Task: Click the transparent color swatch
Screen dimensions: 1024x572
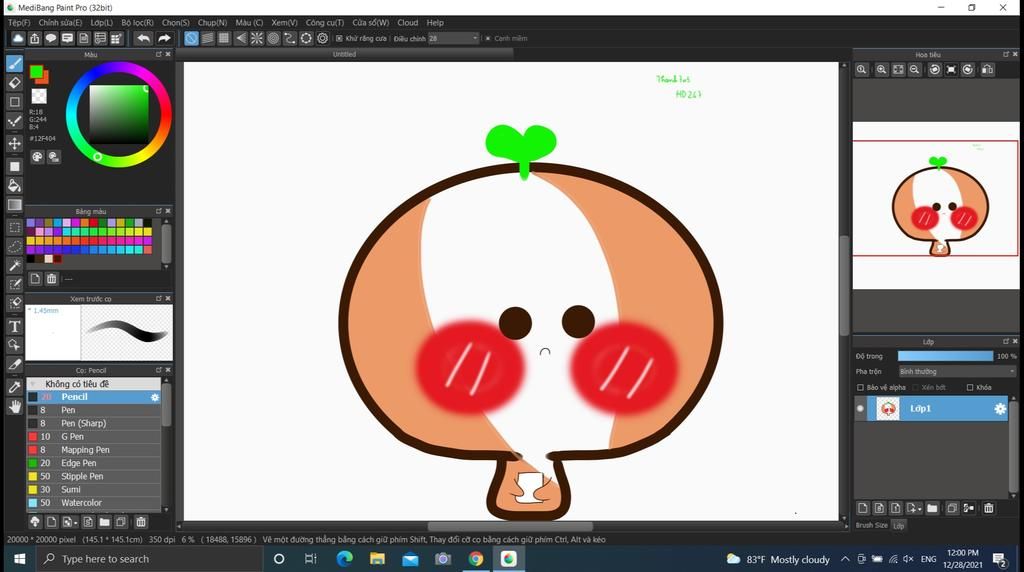Action: pyautogui.click(x=39, y=97)
